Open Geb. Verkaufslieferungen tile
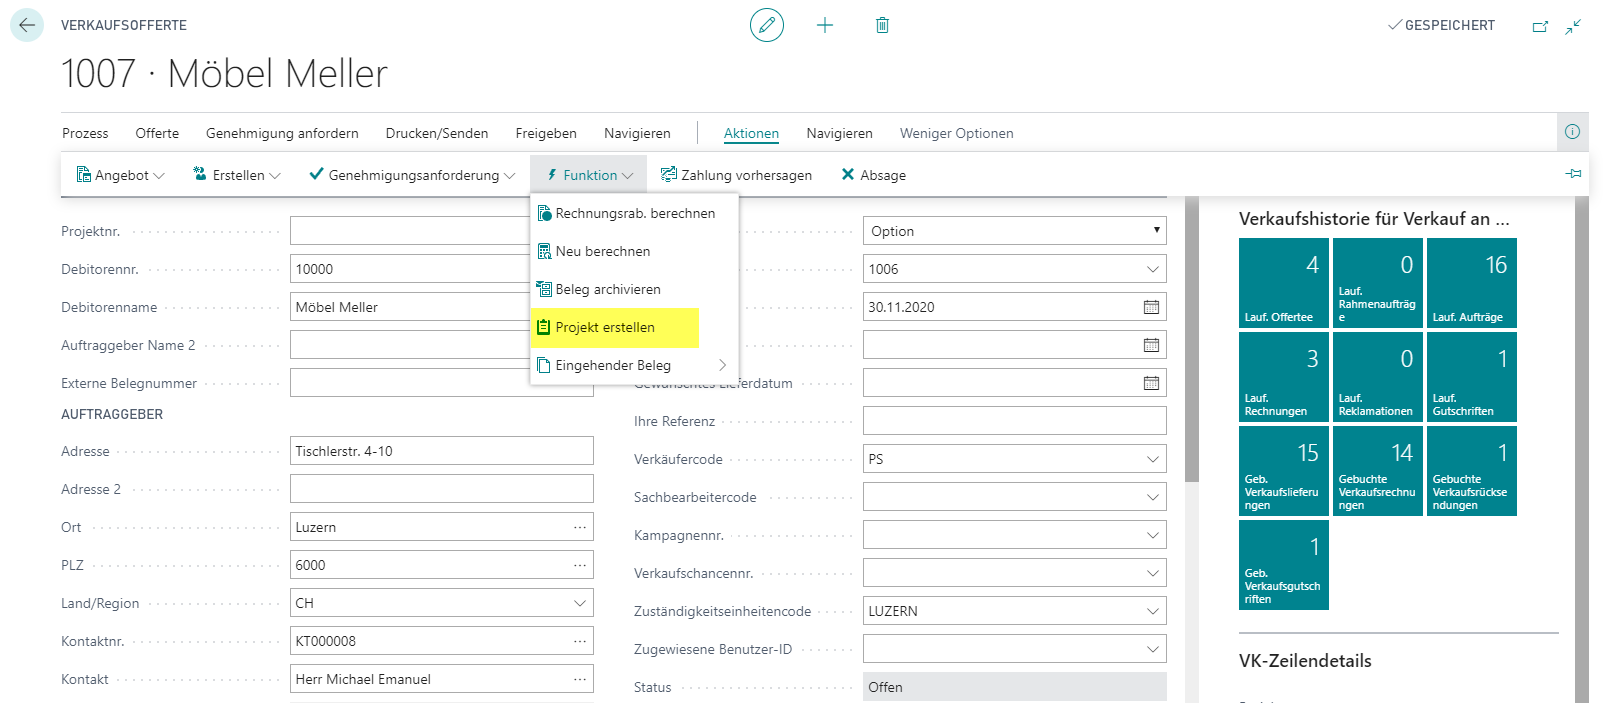Viewport: 1615px width, 703px height. (1283, 471)
